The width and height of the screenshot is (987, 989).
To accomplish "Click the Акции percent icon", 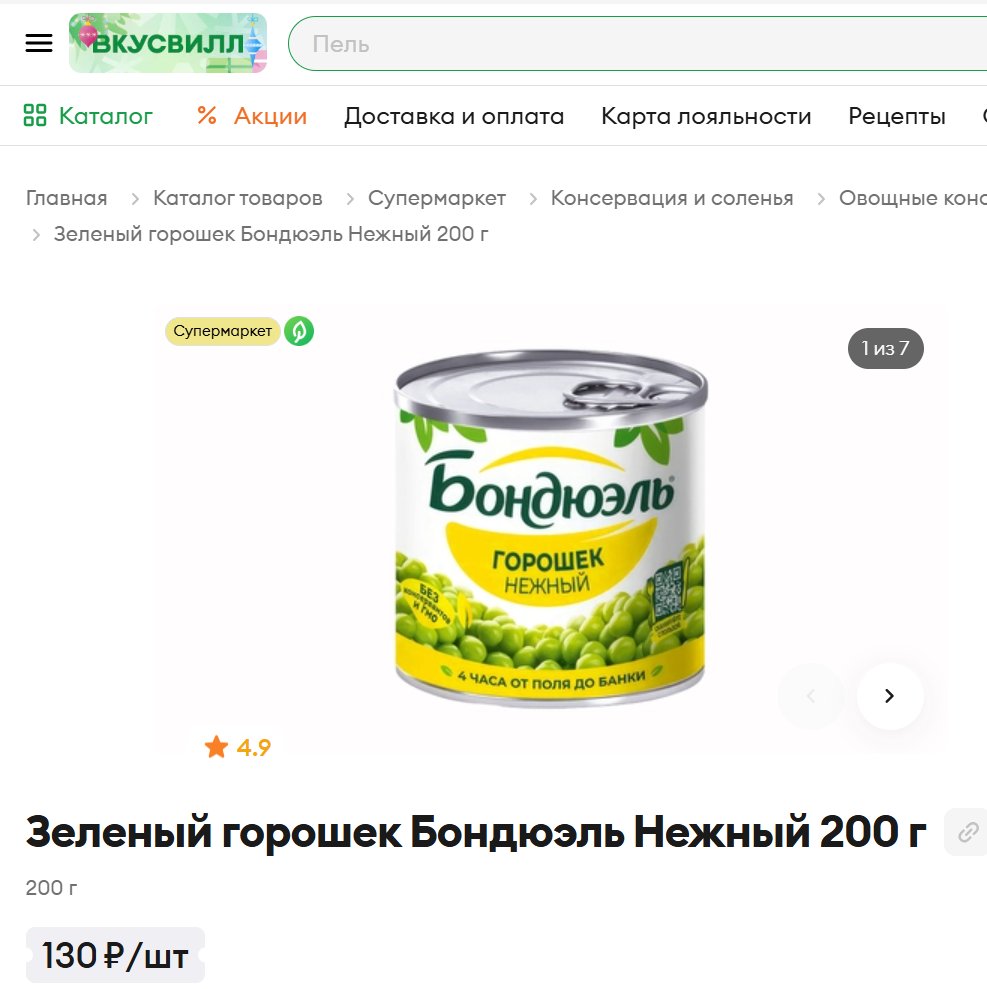I will coord(207,115).
